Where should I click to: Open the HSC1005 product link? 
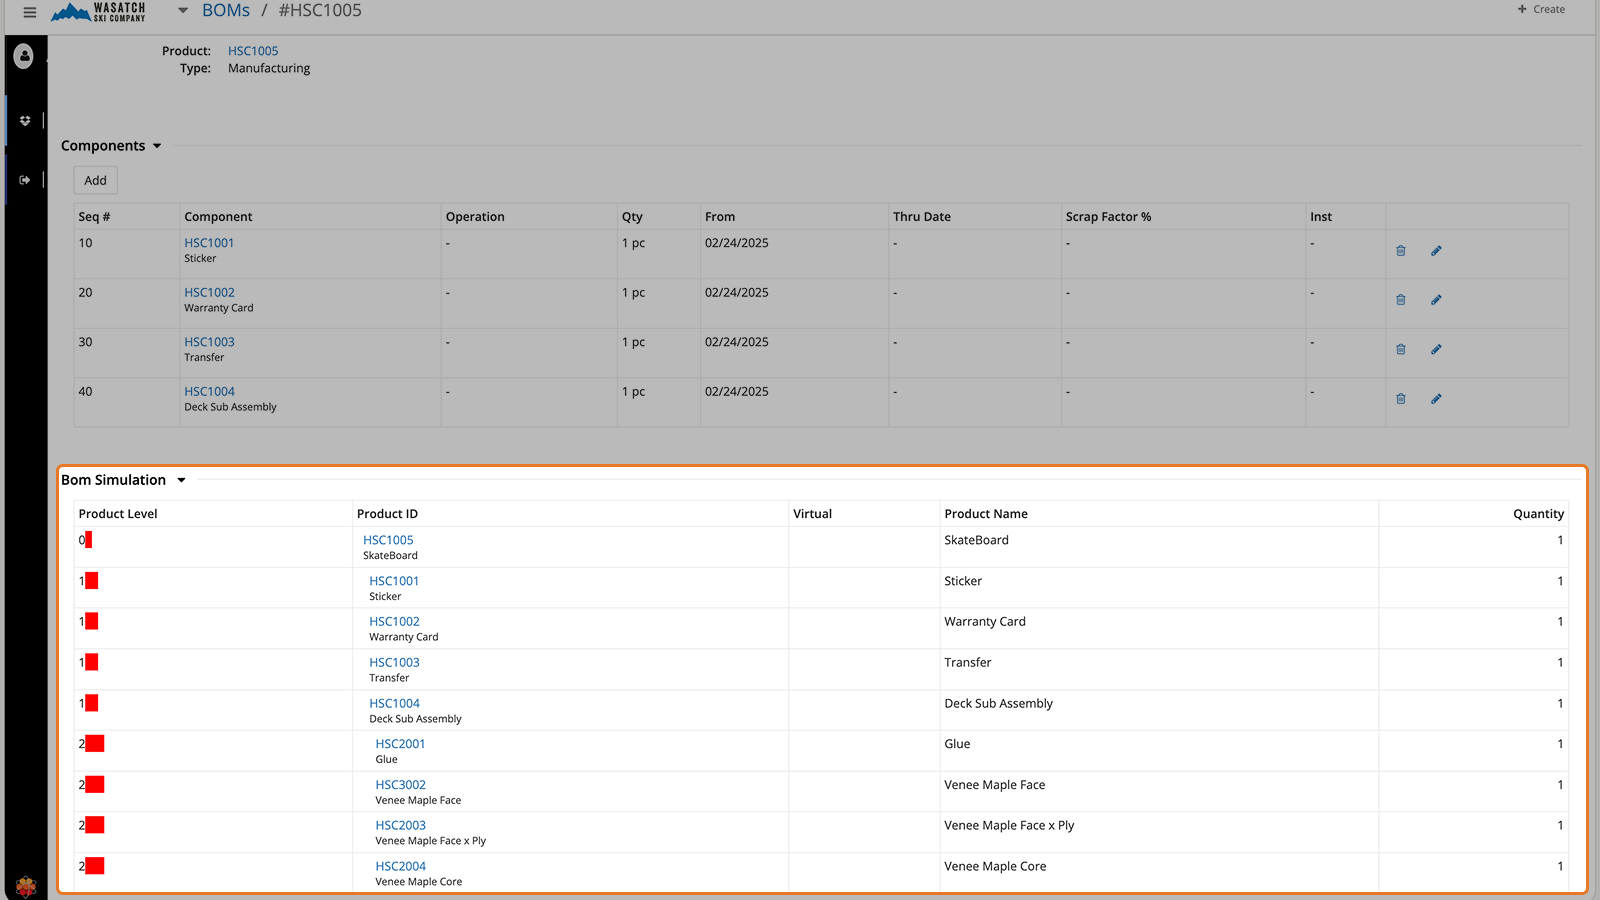[x=253, y=51]
